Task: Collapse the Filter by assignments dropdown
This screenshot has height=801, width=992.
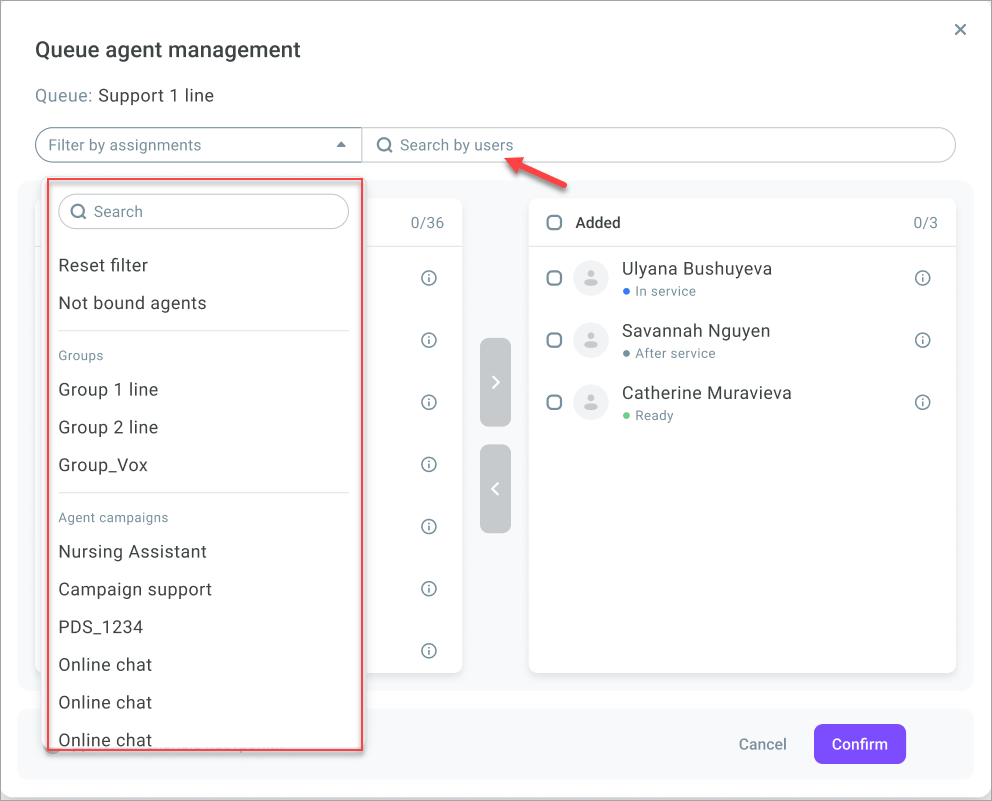Action: pyautogui.click(x=341, y=145)
